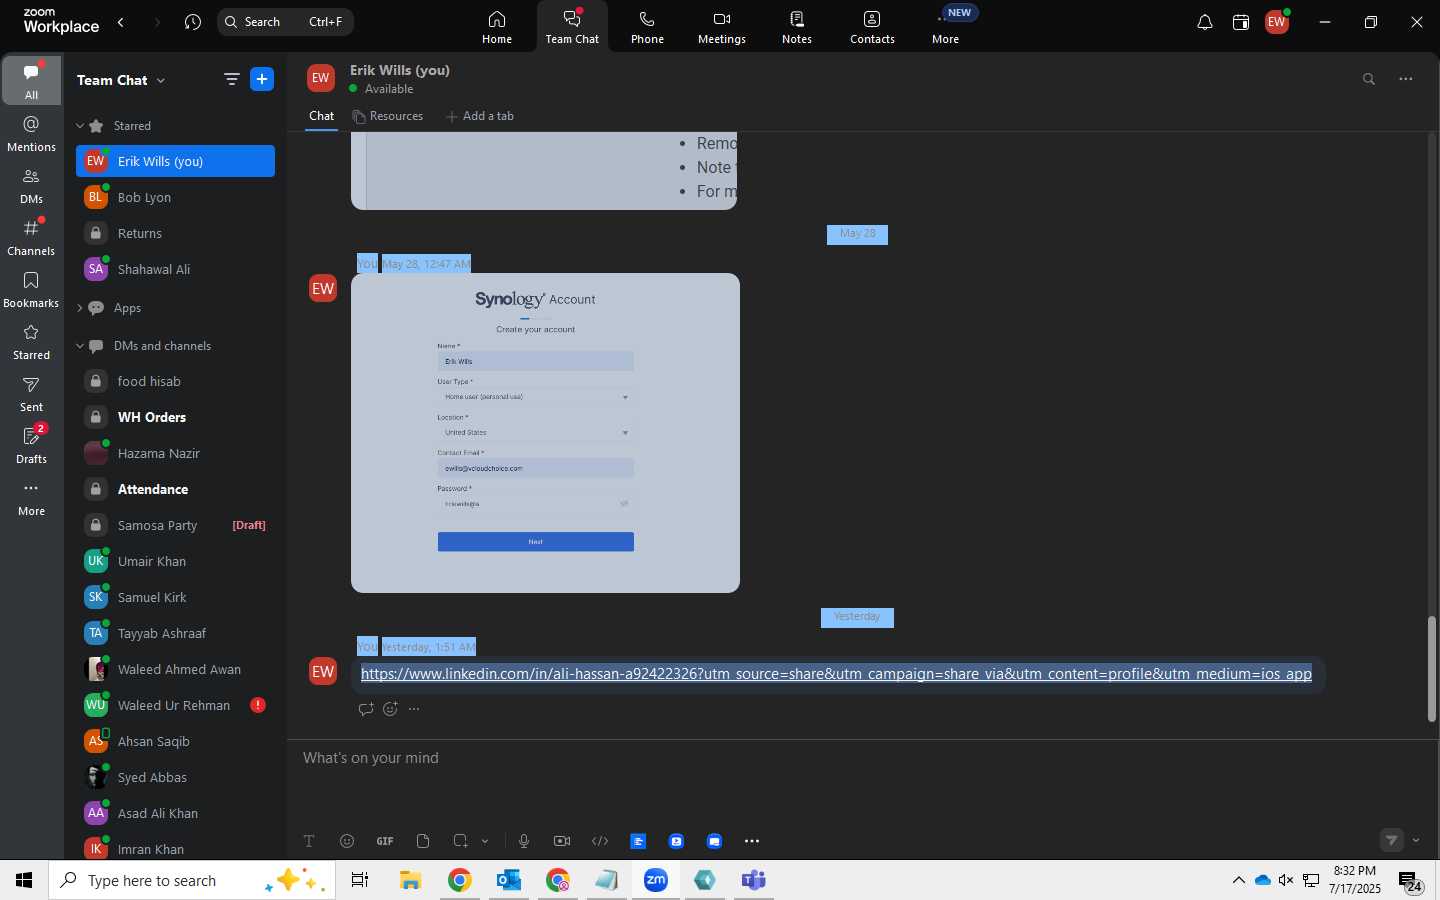
Task: Switch to the Resources tab
Action: coord(388,116)
